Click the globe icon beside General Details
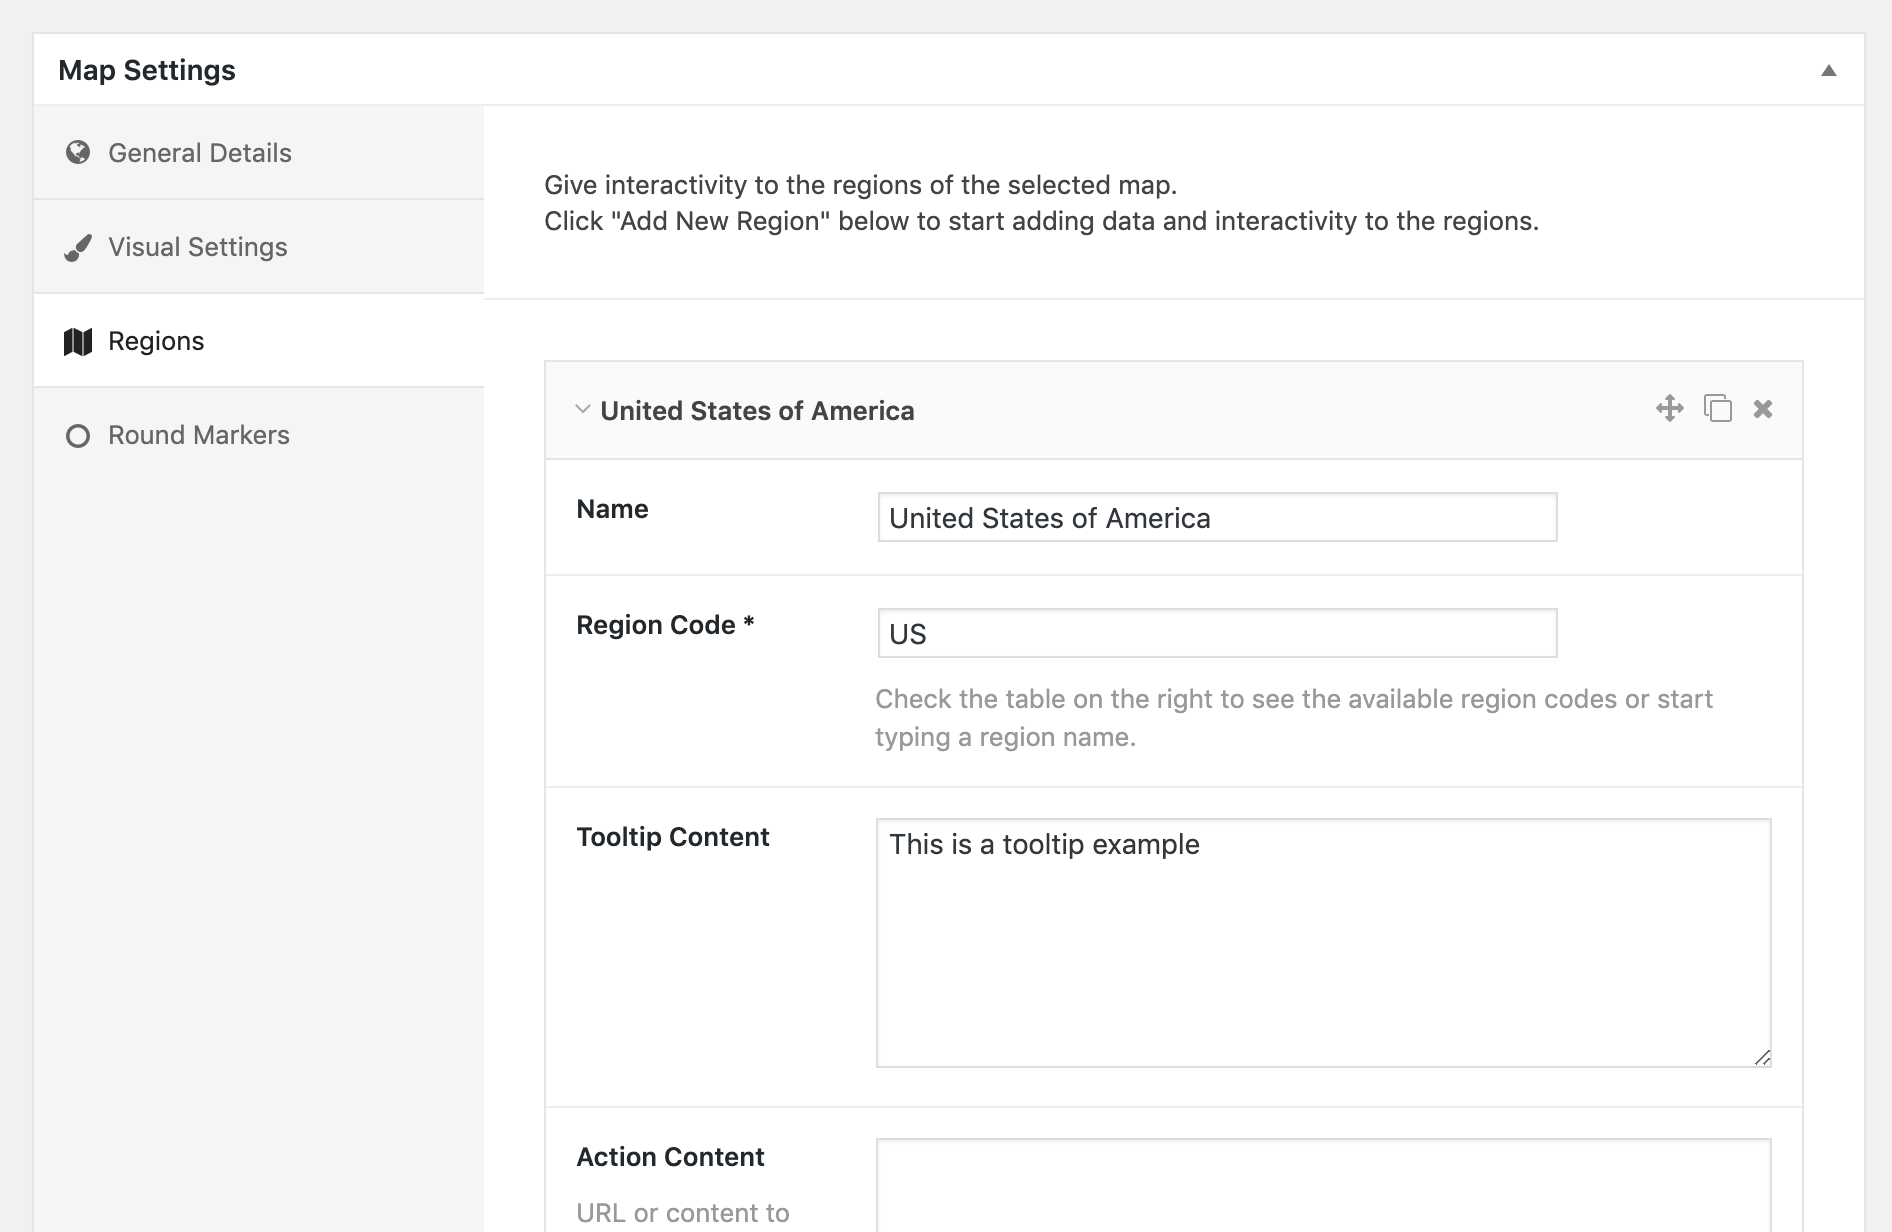Viewport: 1892px width, 1232px height. point(78,152)
